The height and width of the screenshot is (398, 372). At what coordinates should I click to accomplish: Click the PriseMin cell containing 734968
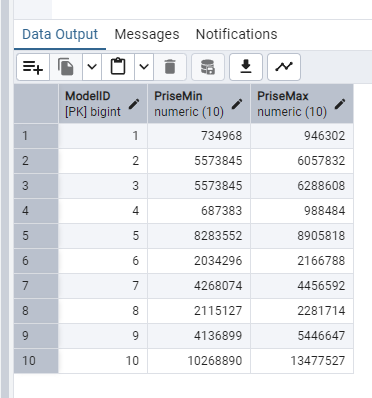(x=199, y=136)
